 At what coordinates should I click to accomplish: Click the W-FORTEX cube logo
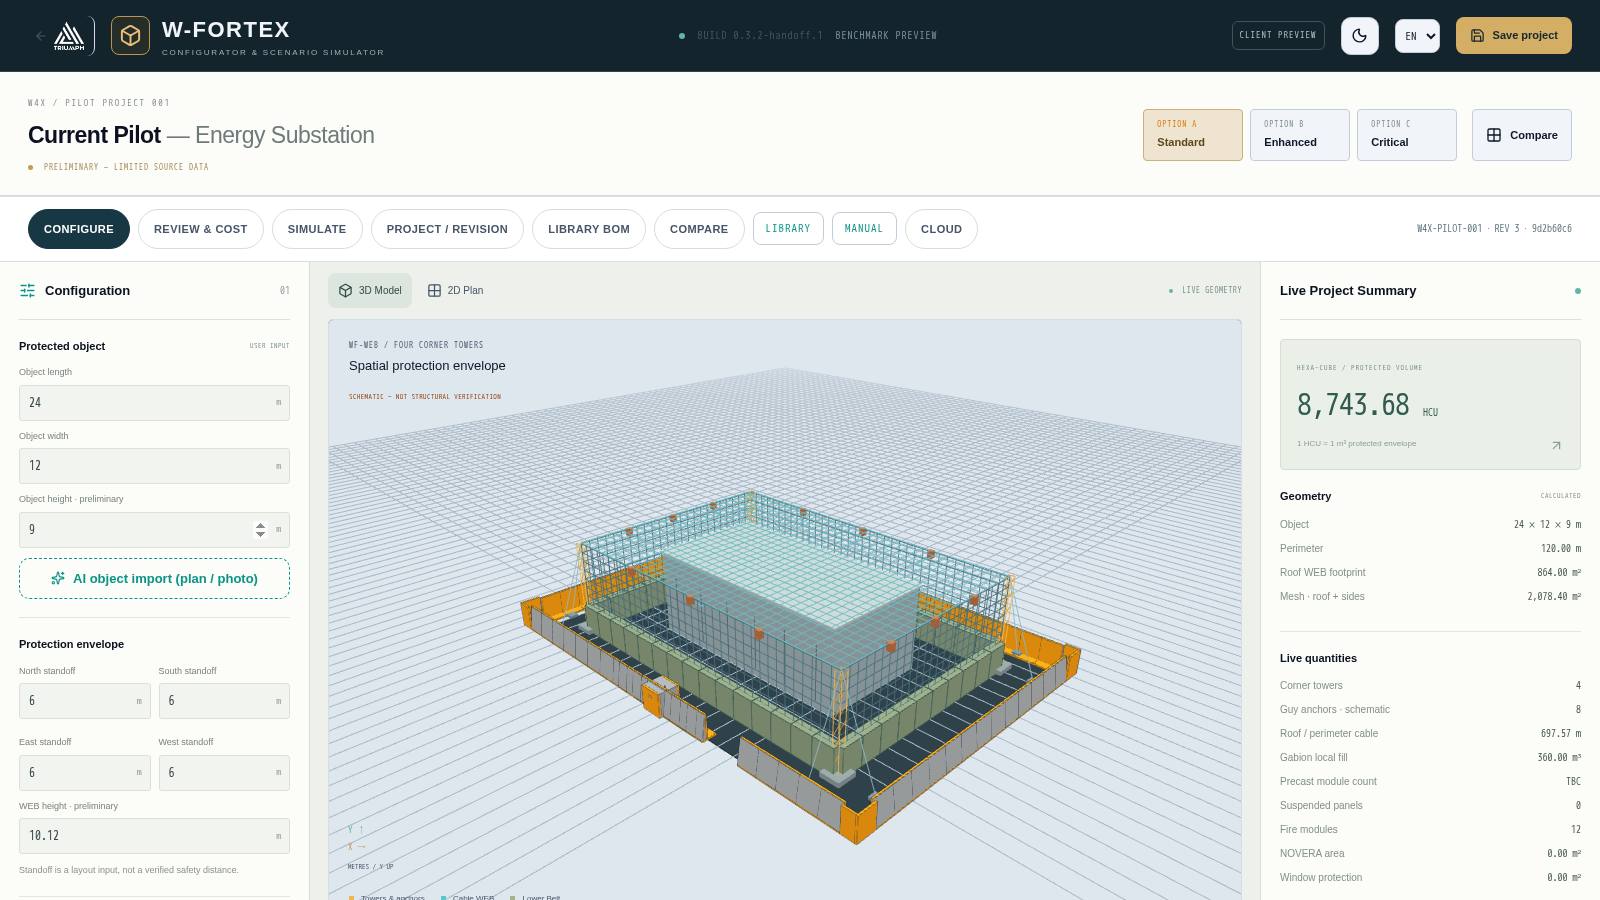coord(130,36)
